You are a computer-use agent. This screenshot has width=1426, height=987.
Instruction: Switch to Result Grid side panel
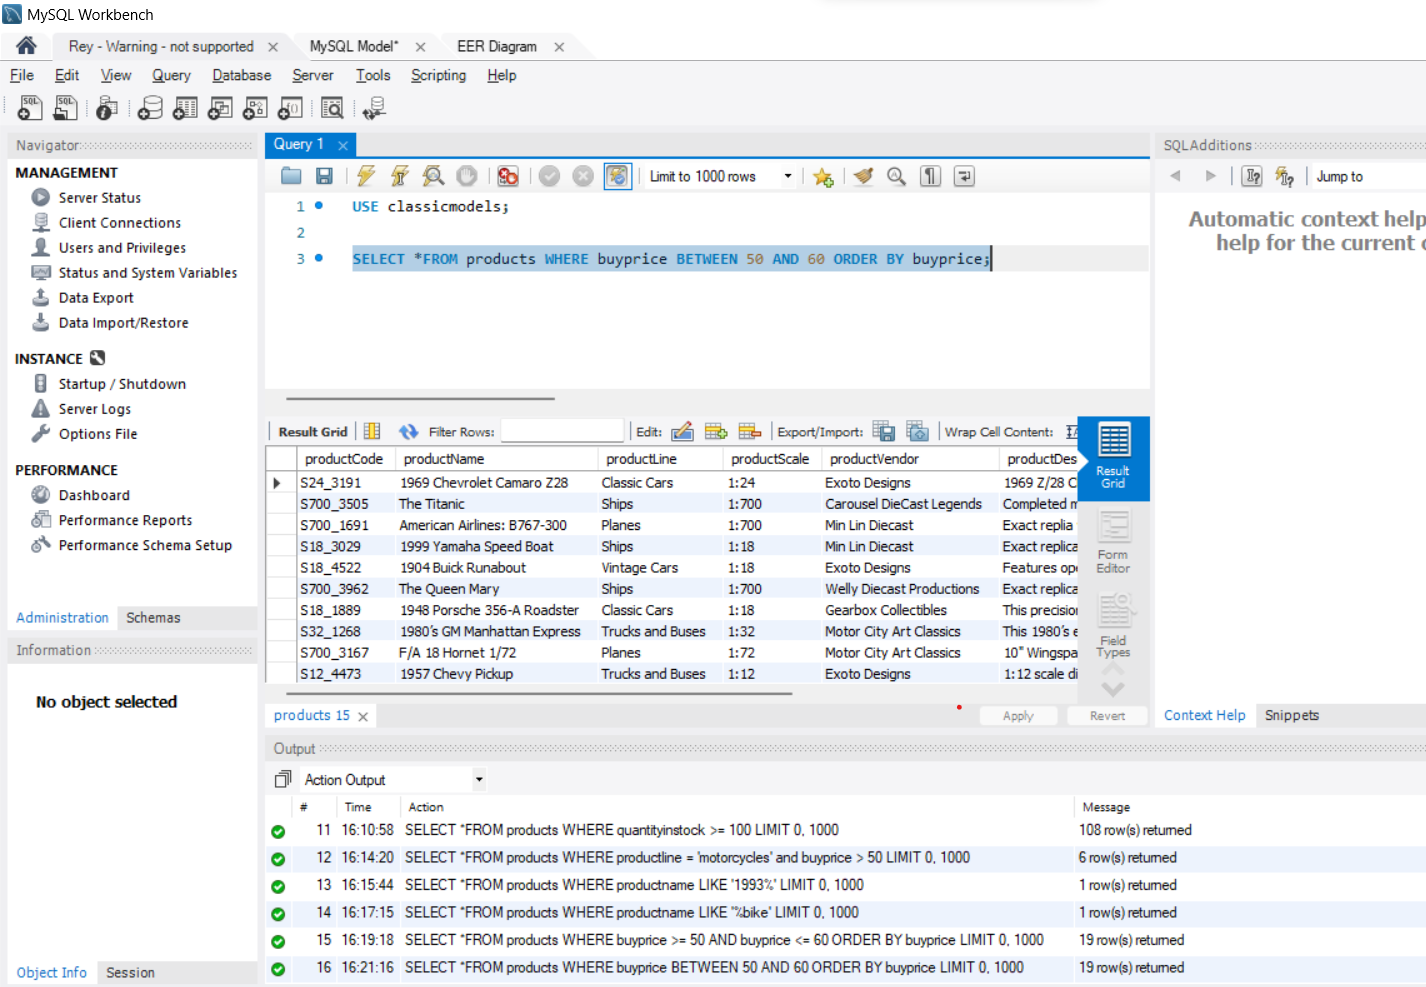tap(1113, 457)
